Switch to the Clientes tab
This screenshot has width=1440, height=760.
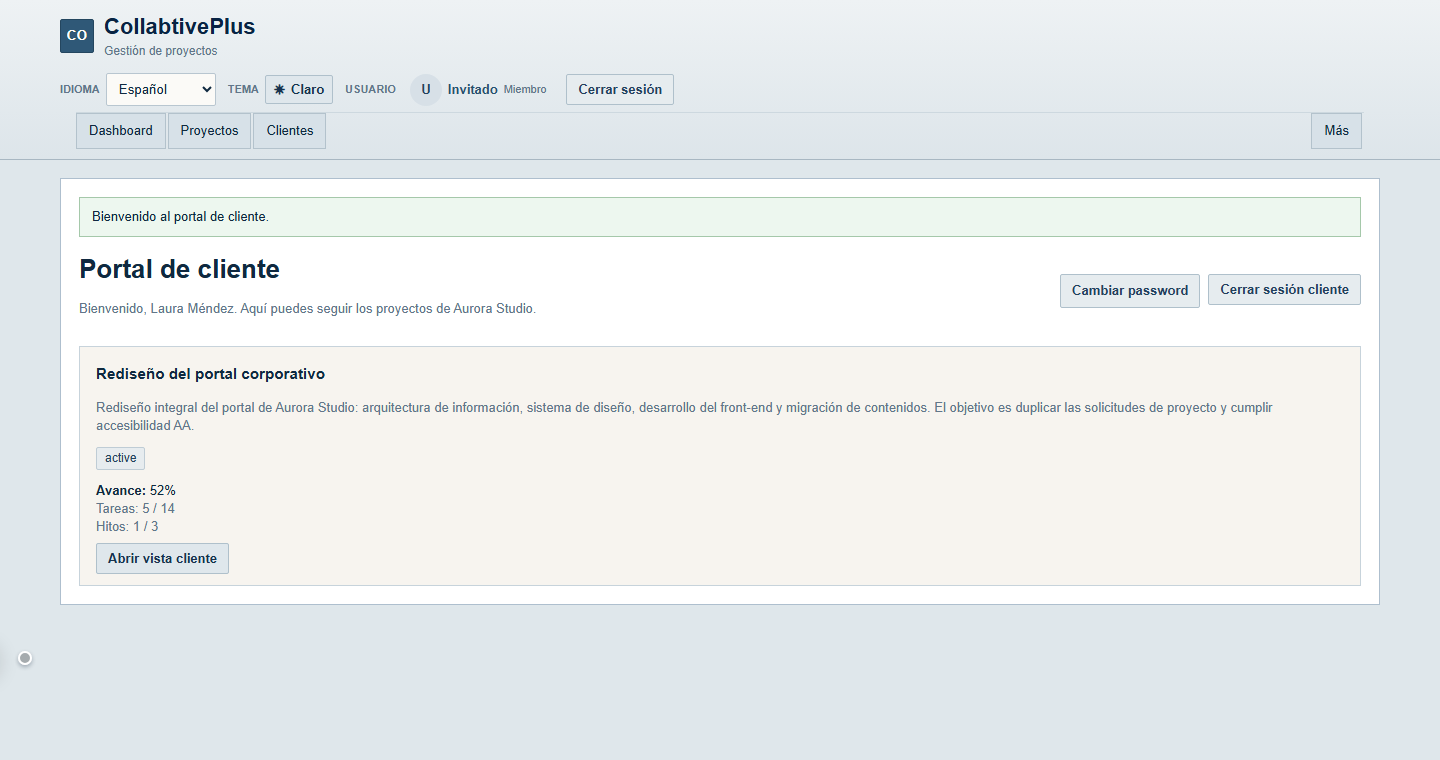coord(290,131)
